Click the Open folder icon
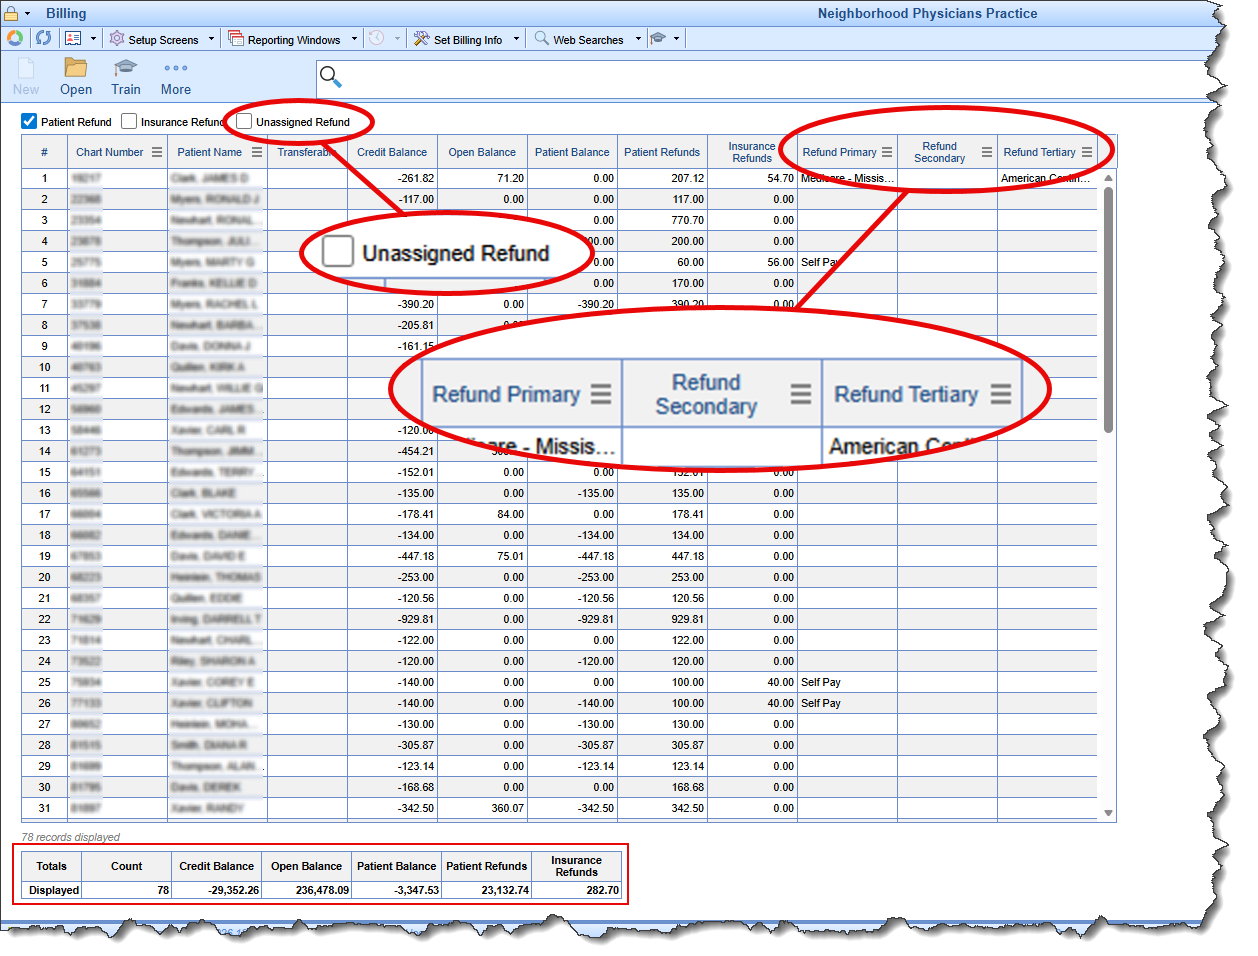 pyautogui.click(x=75, y=67)
